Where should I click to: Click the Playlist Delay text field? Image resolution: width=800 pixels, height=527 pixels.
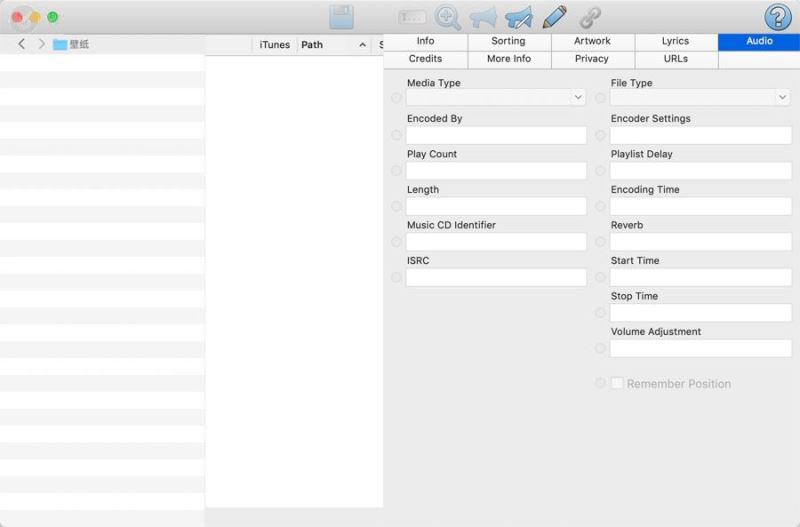point(701,171)
